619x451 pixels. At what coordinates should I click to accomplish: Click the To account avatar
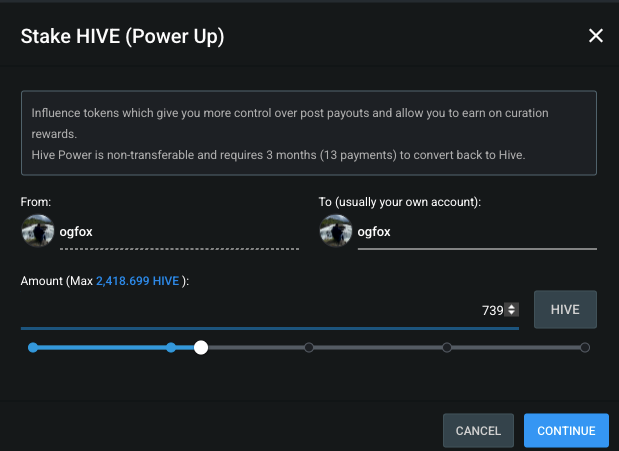[336, 231]
